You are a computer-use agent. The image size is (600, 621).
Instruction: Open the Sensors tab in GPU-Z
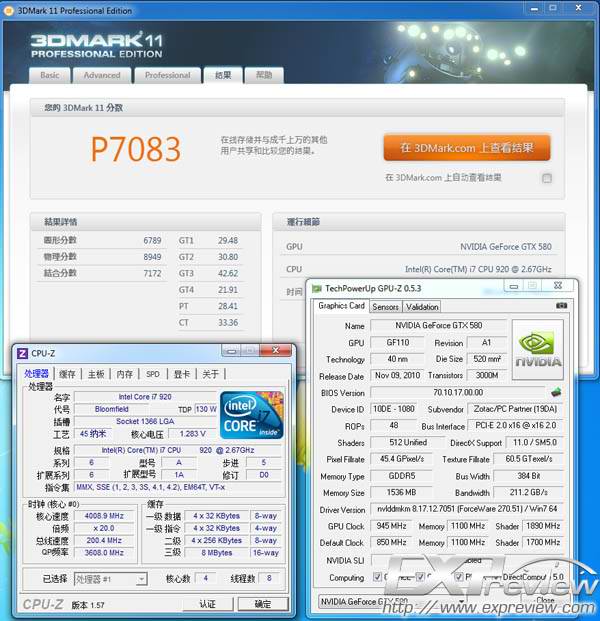tap(385, 307)
